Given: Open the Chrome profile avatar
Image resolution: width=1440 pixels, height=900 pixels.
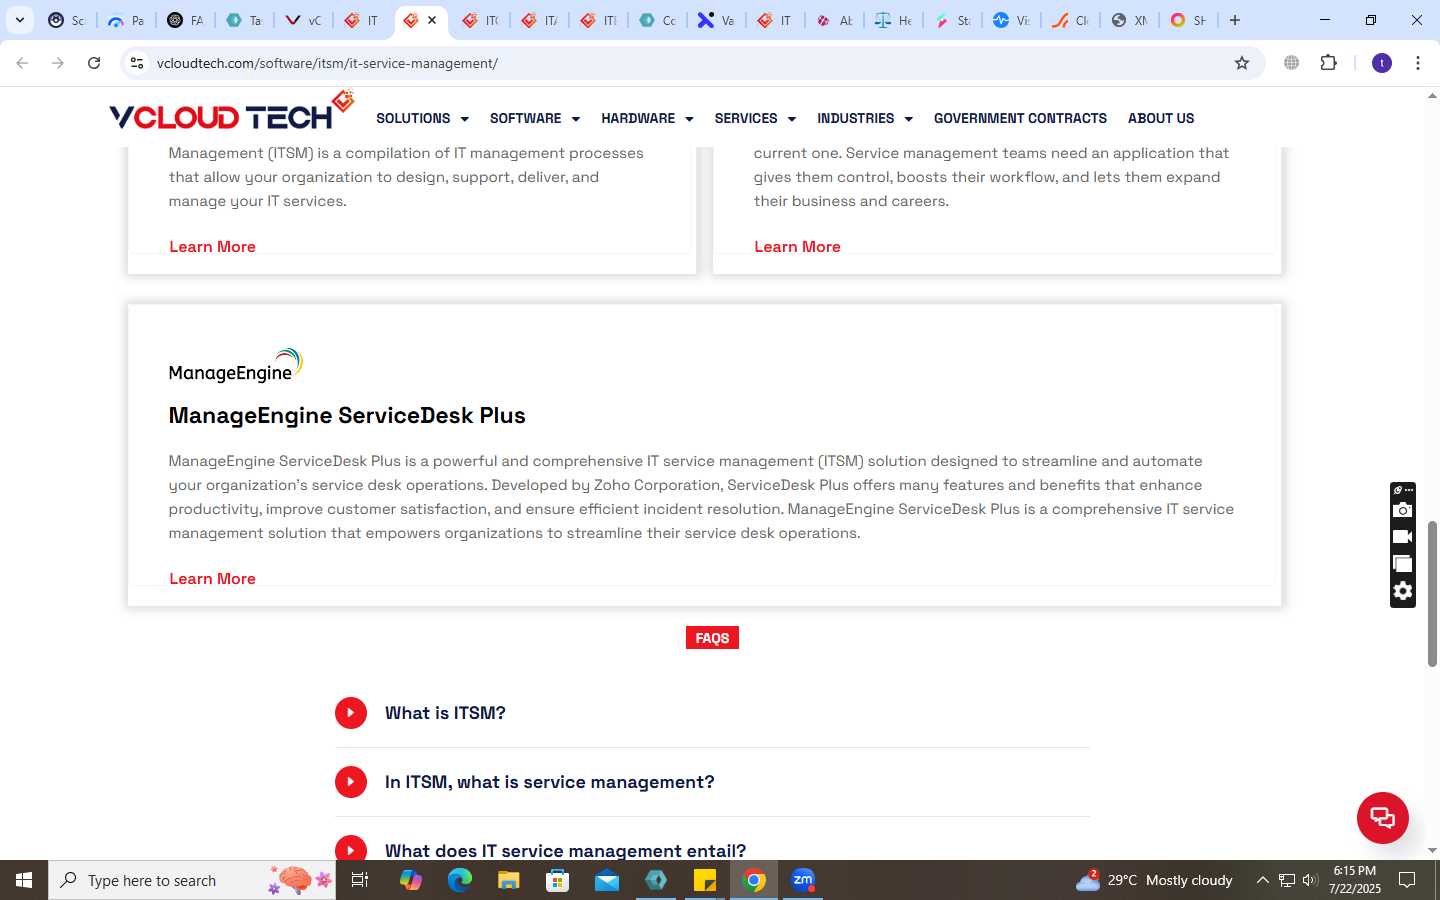Looking at the screenshot, I should 1382,63.
